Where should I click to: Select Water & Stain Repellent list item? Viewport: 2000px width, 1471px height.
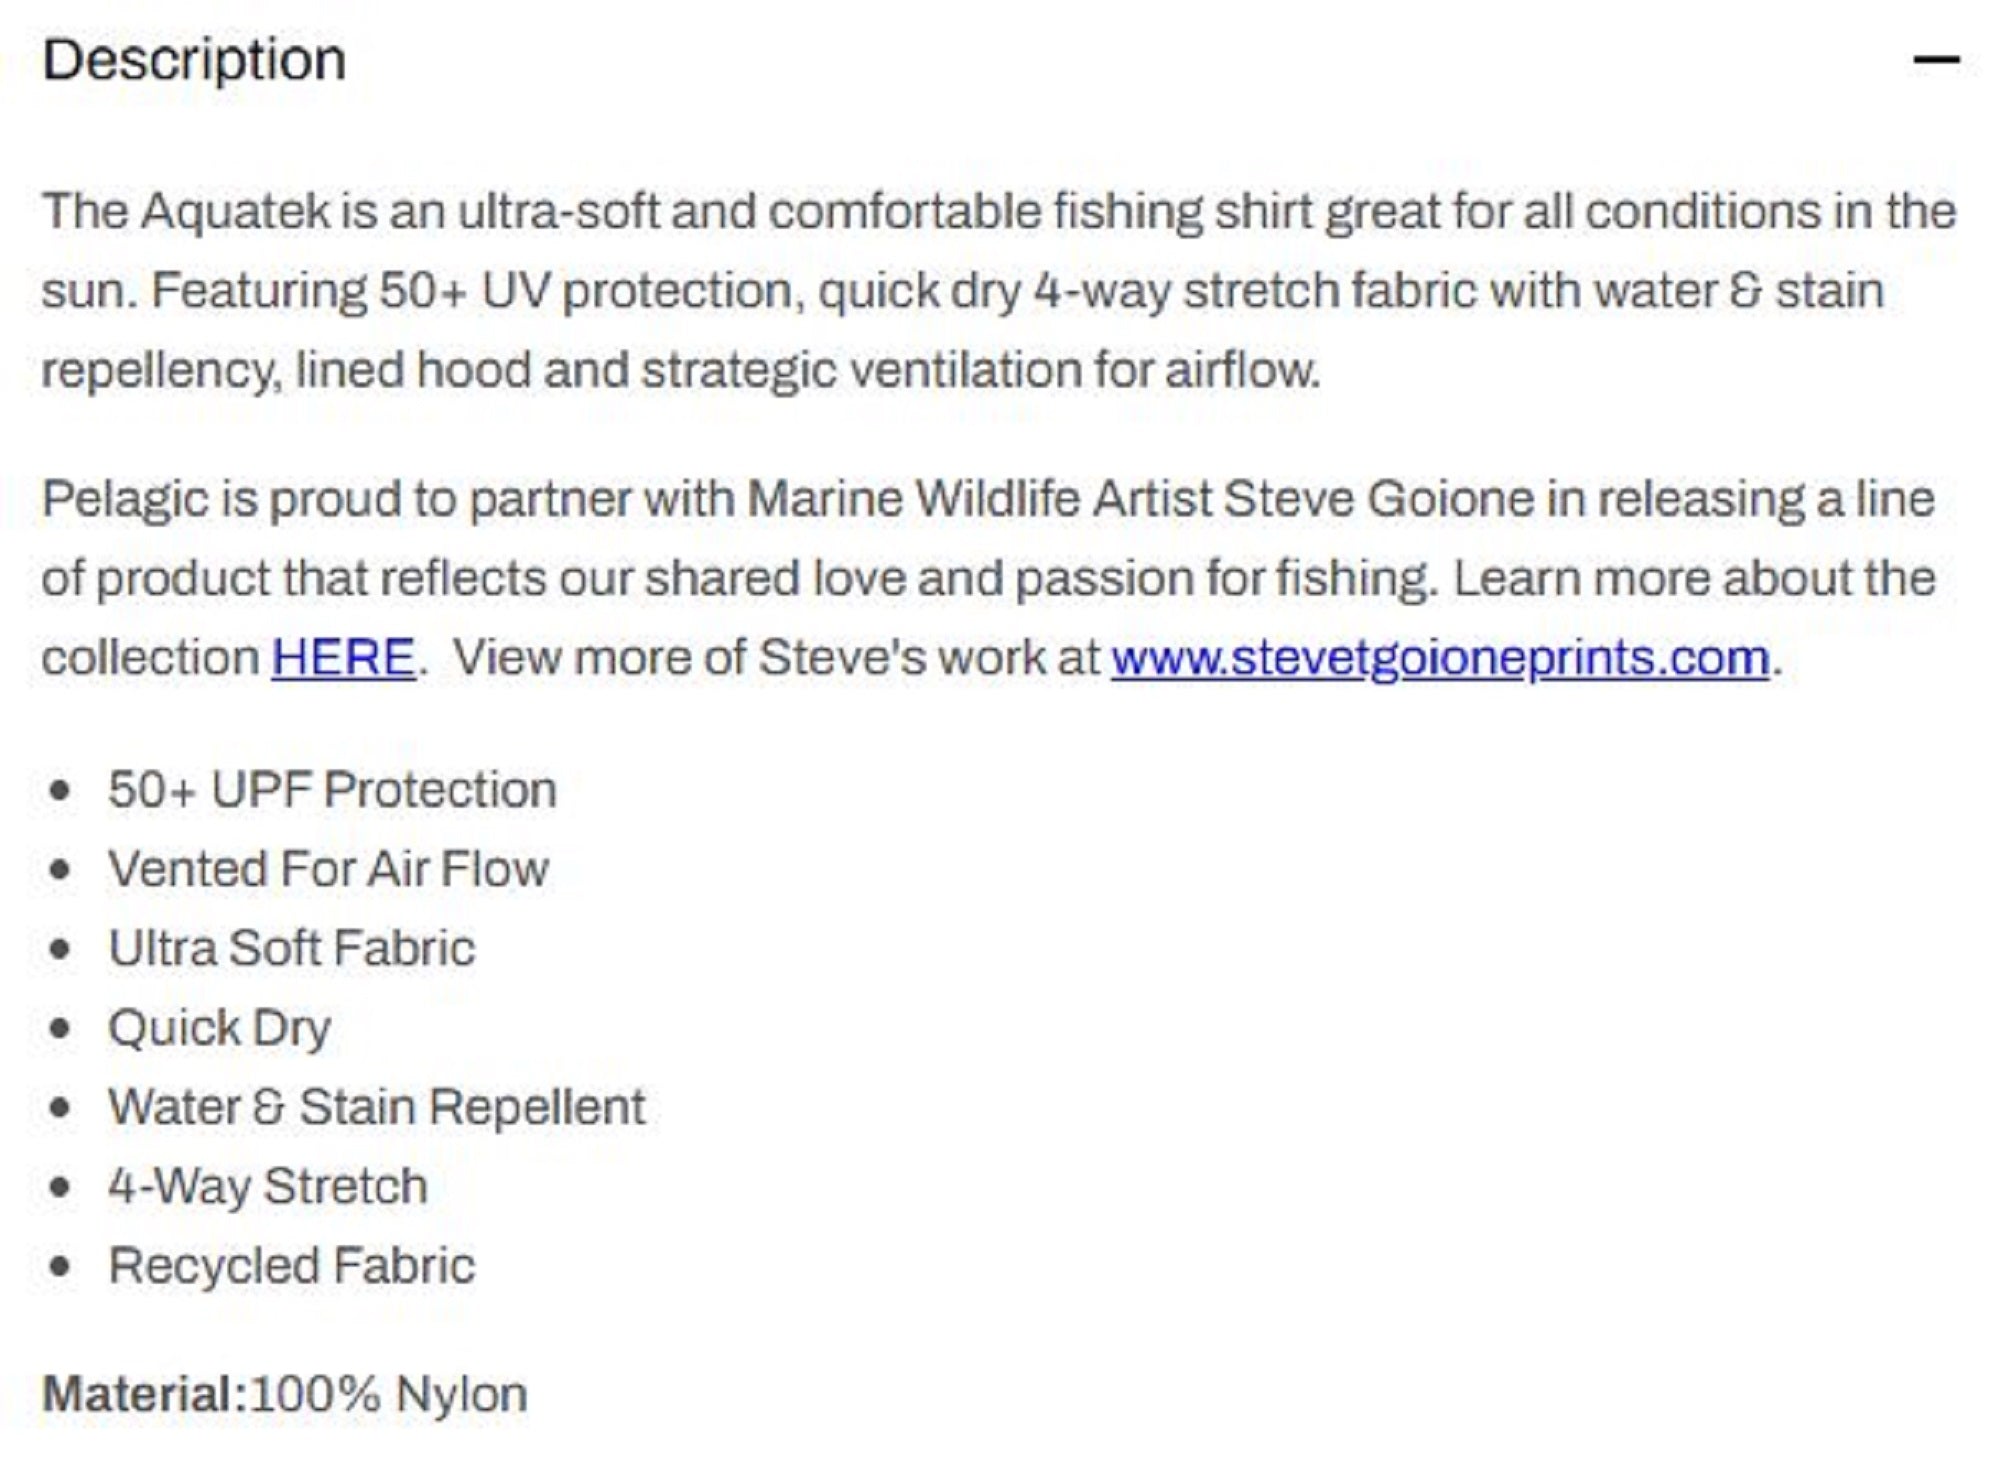click(x=376, y=1107)
